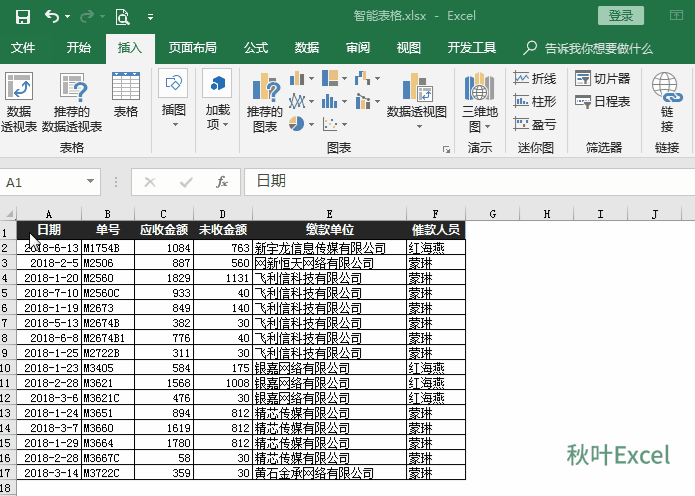695x496 pixels.
Task: Click the formula bar input field
Action: (460, 181)
